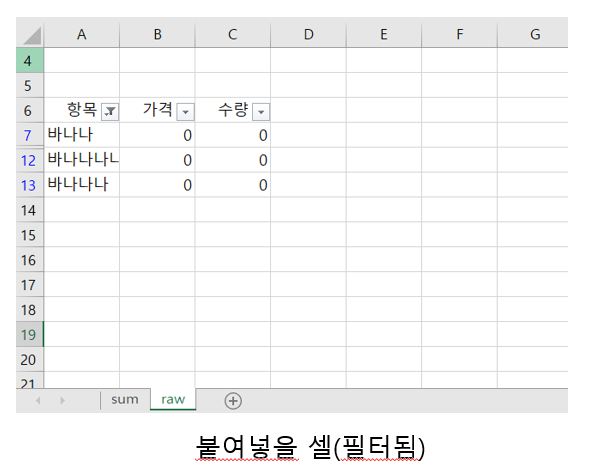Screen dimensions: 589x470
Task: Click the 가격 header cell text
Action: click(158, 110)
